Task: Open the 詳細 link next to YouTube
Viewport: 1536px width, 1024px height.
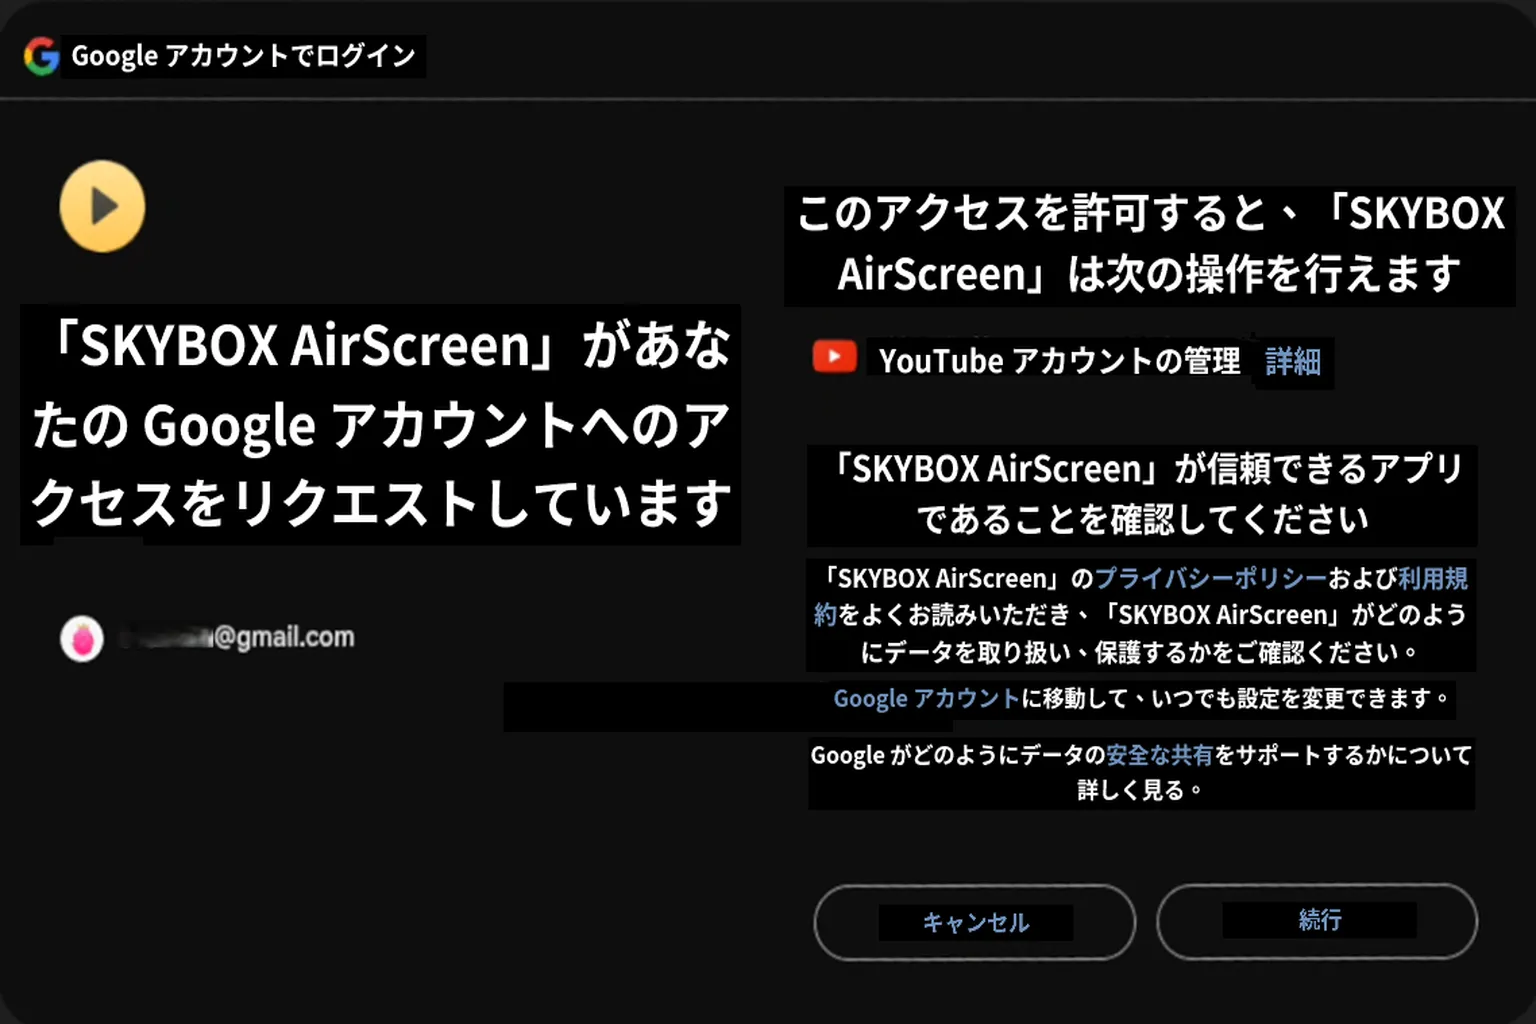Action: [1293, 361]
